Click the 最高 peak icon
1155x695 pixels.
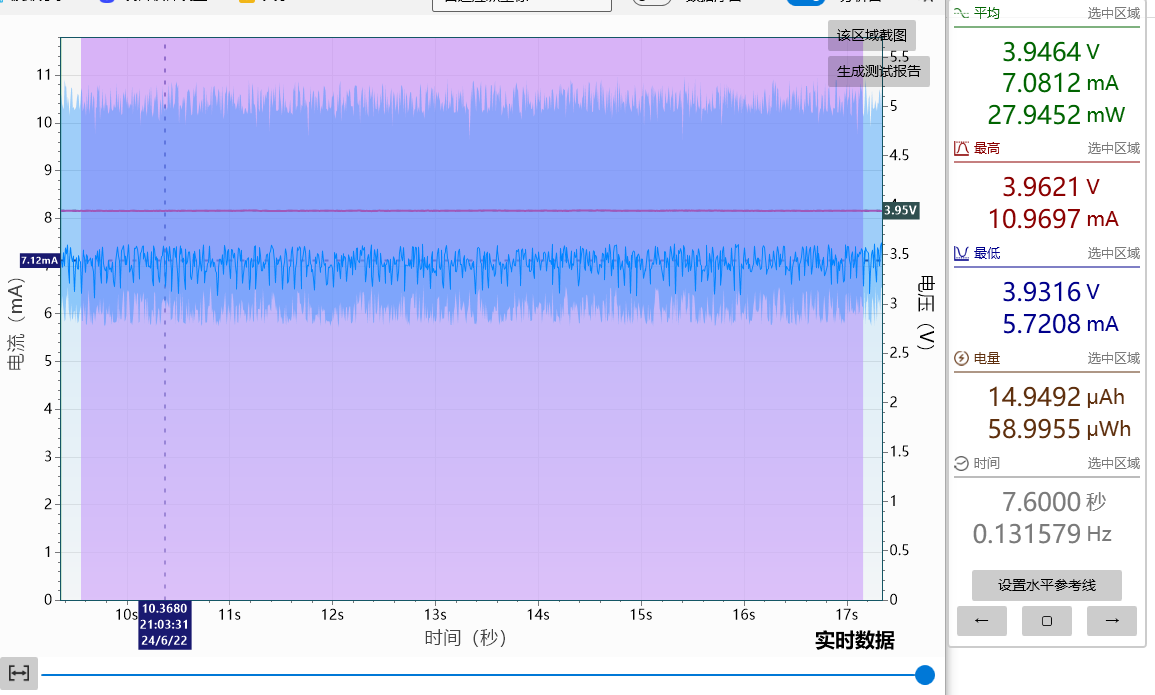[961, 148]
